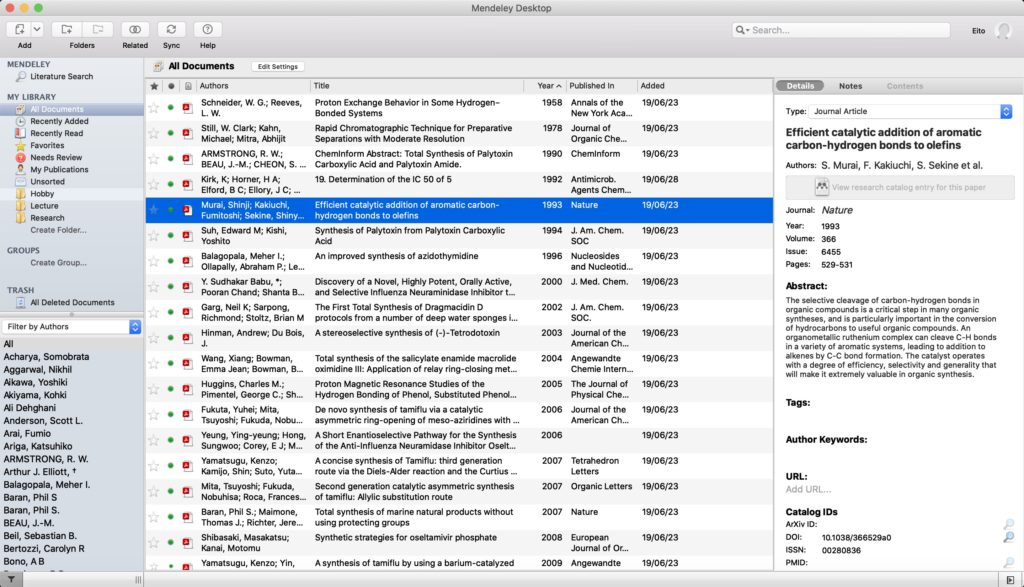
Task: Click the Add document toolbar icon
Action: 19,29
